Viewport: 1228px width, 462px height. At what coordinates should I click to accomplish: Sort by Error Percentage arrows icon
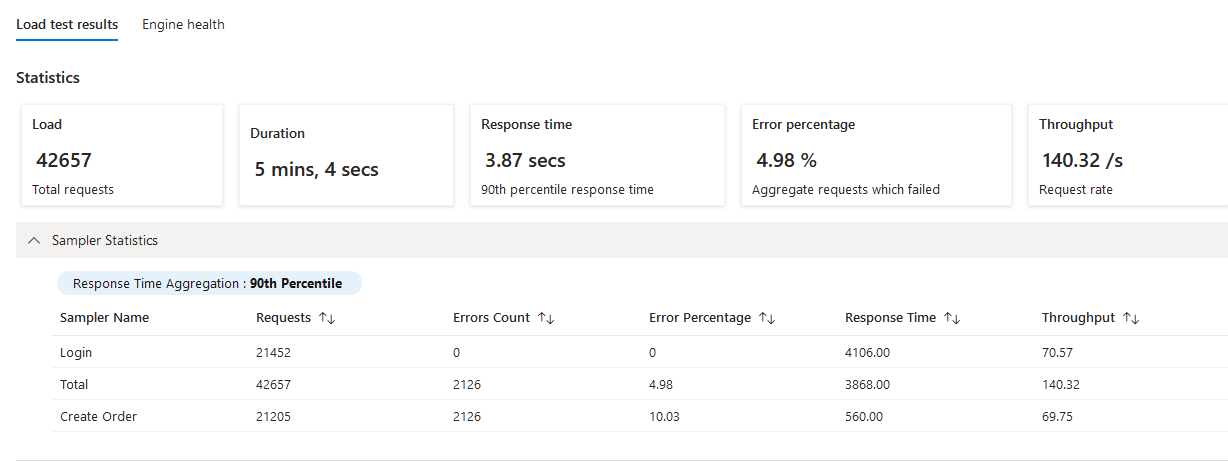767,318
